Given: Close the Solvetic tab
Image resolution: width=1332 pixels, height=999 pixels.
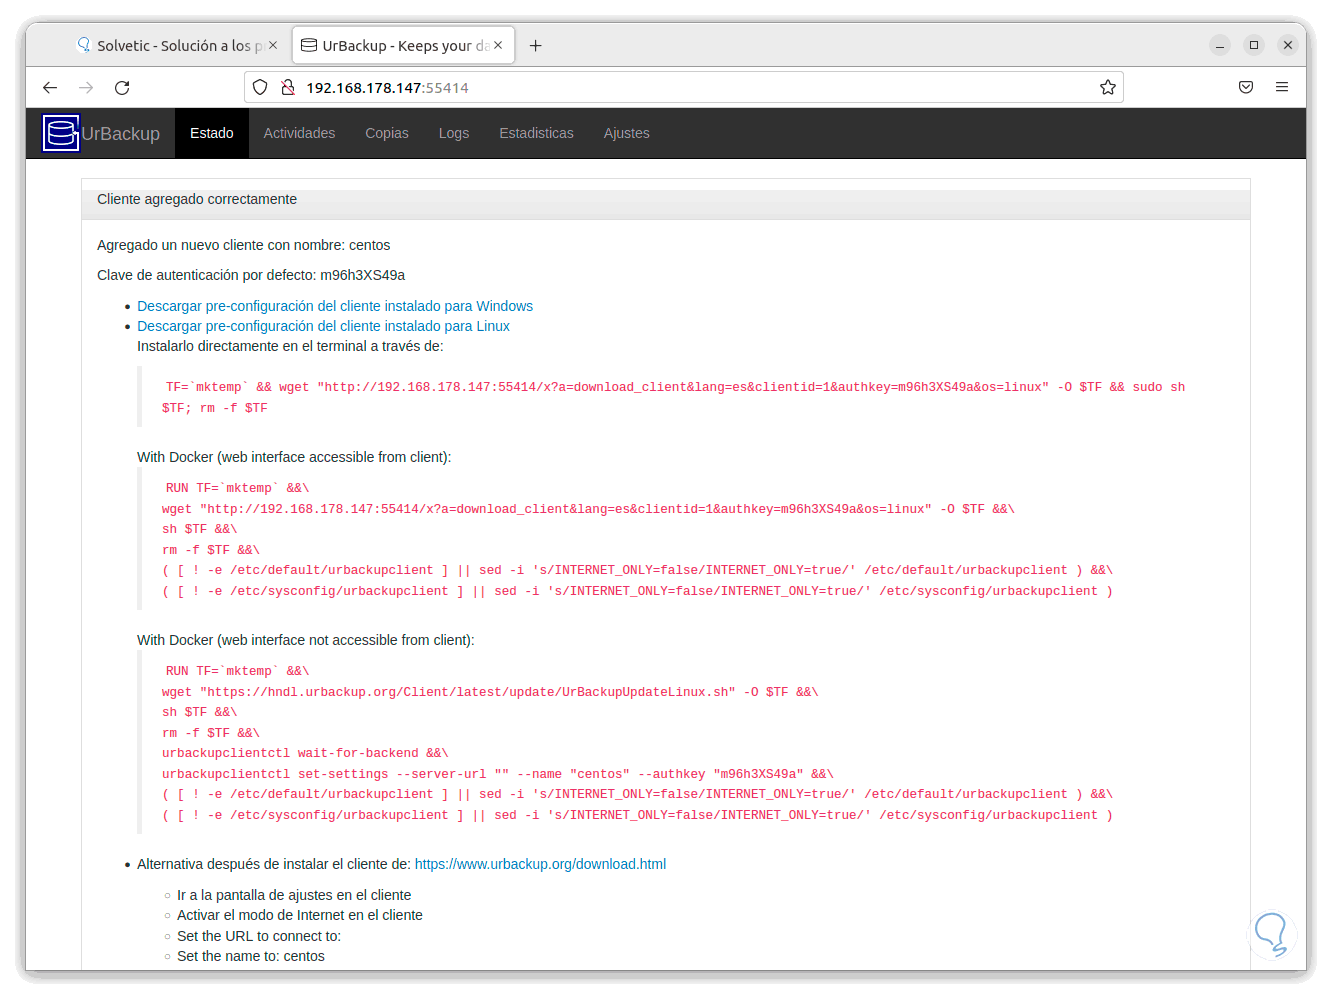Looking at the screenshot, I should (x=273, y=46).
